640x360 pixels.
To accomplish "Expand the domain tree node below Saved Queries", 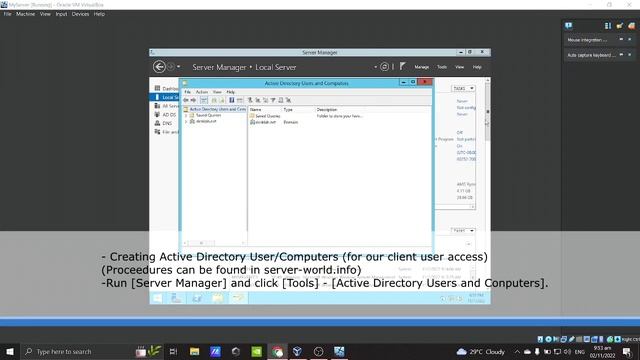I will (186, 122).
